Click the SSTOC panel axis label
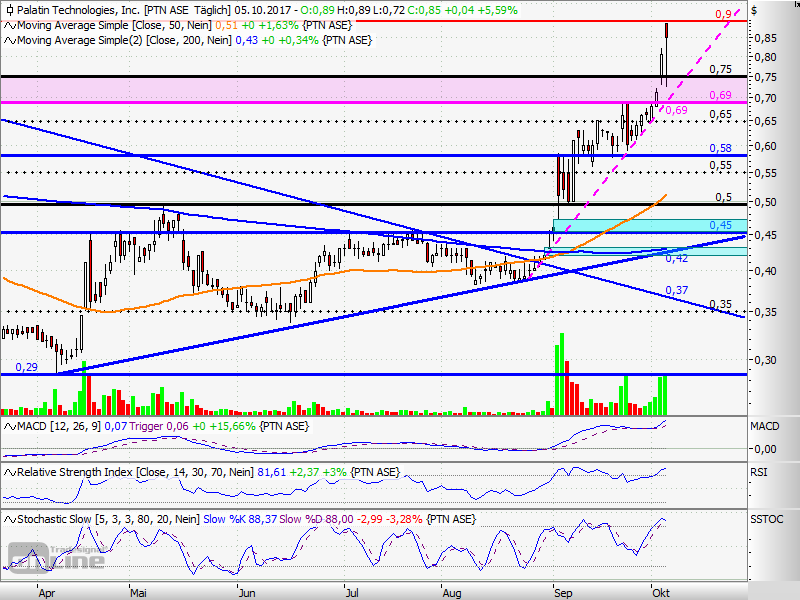The height and width of the screenshot is (600, 800). coord(766,519)
